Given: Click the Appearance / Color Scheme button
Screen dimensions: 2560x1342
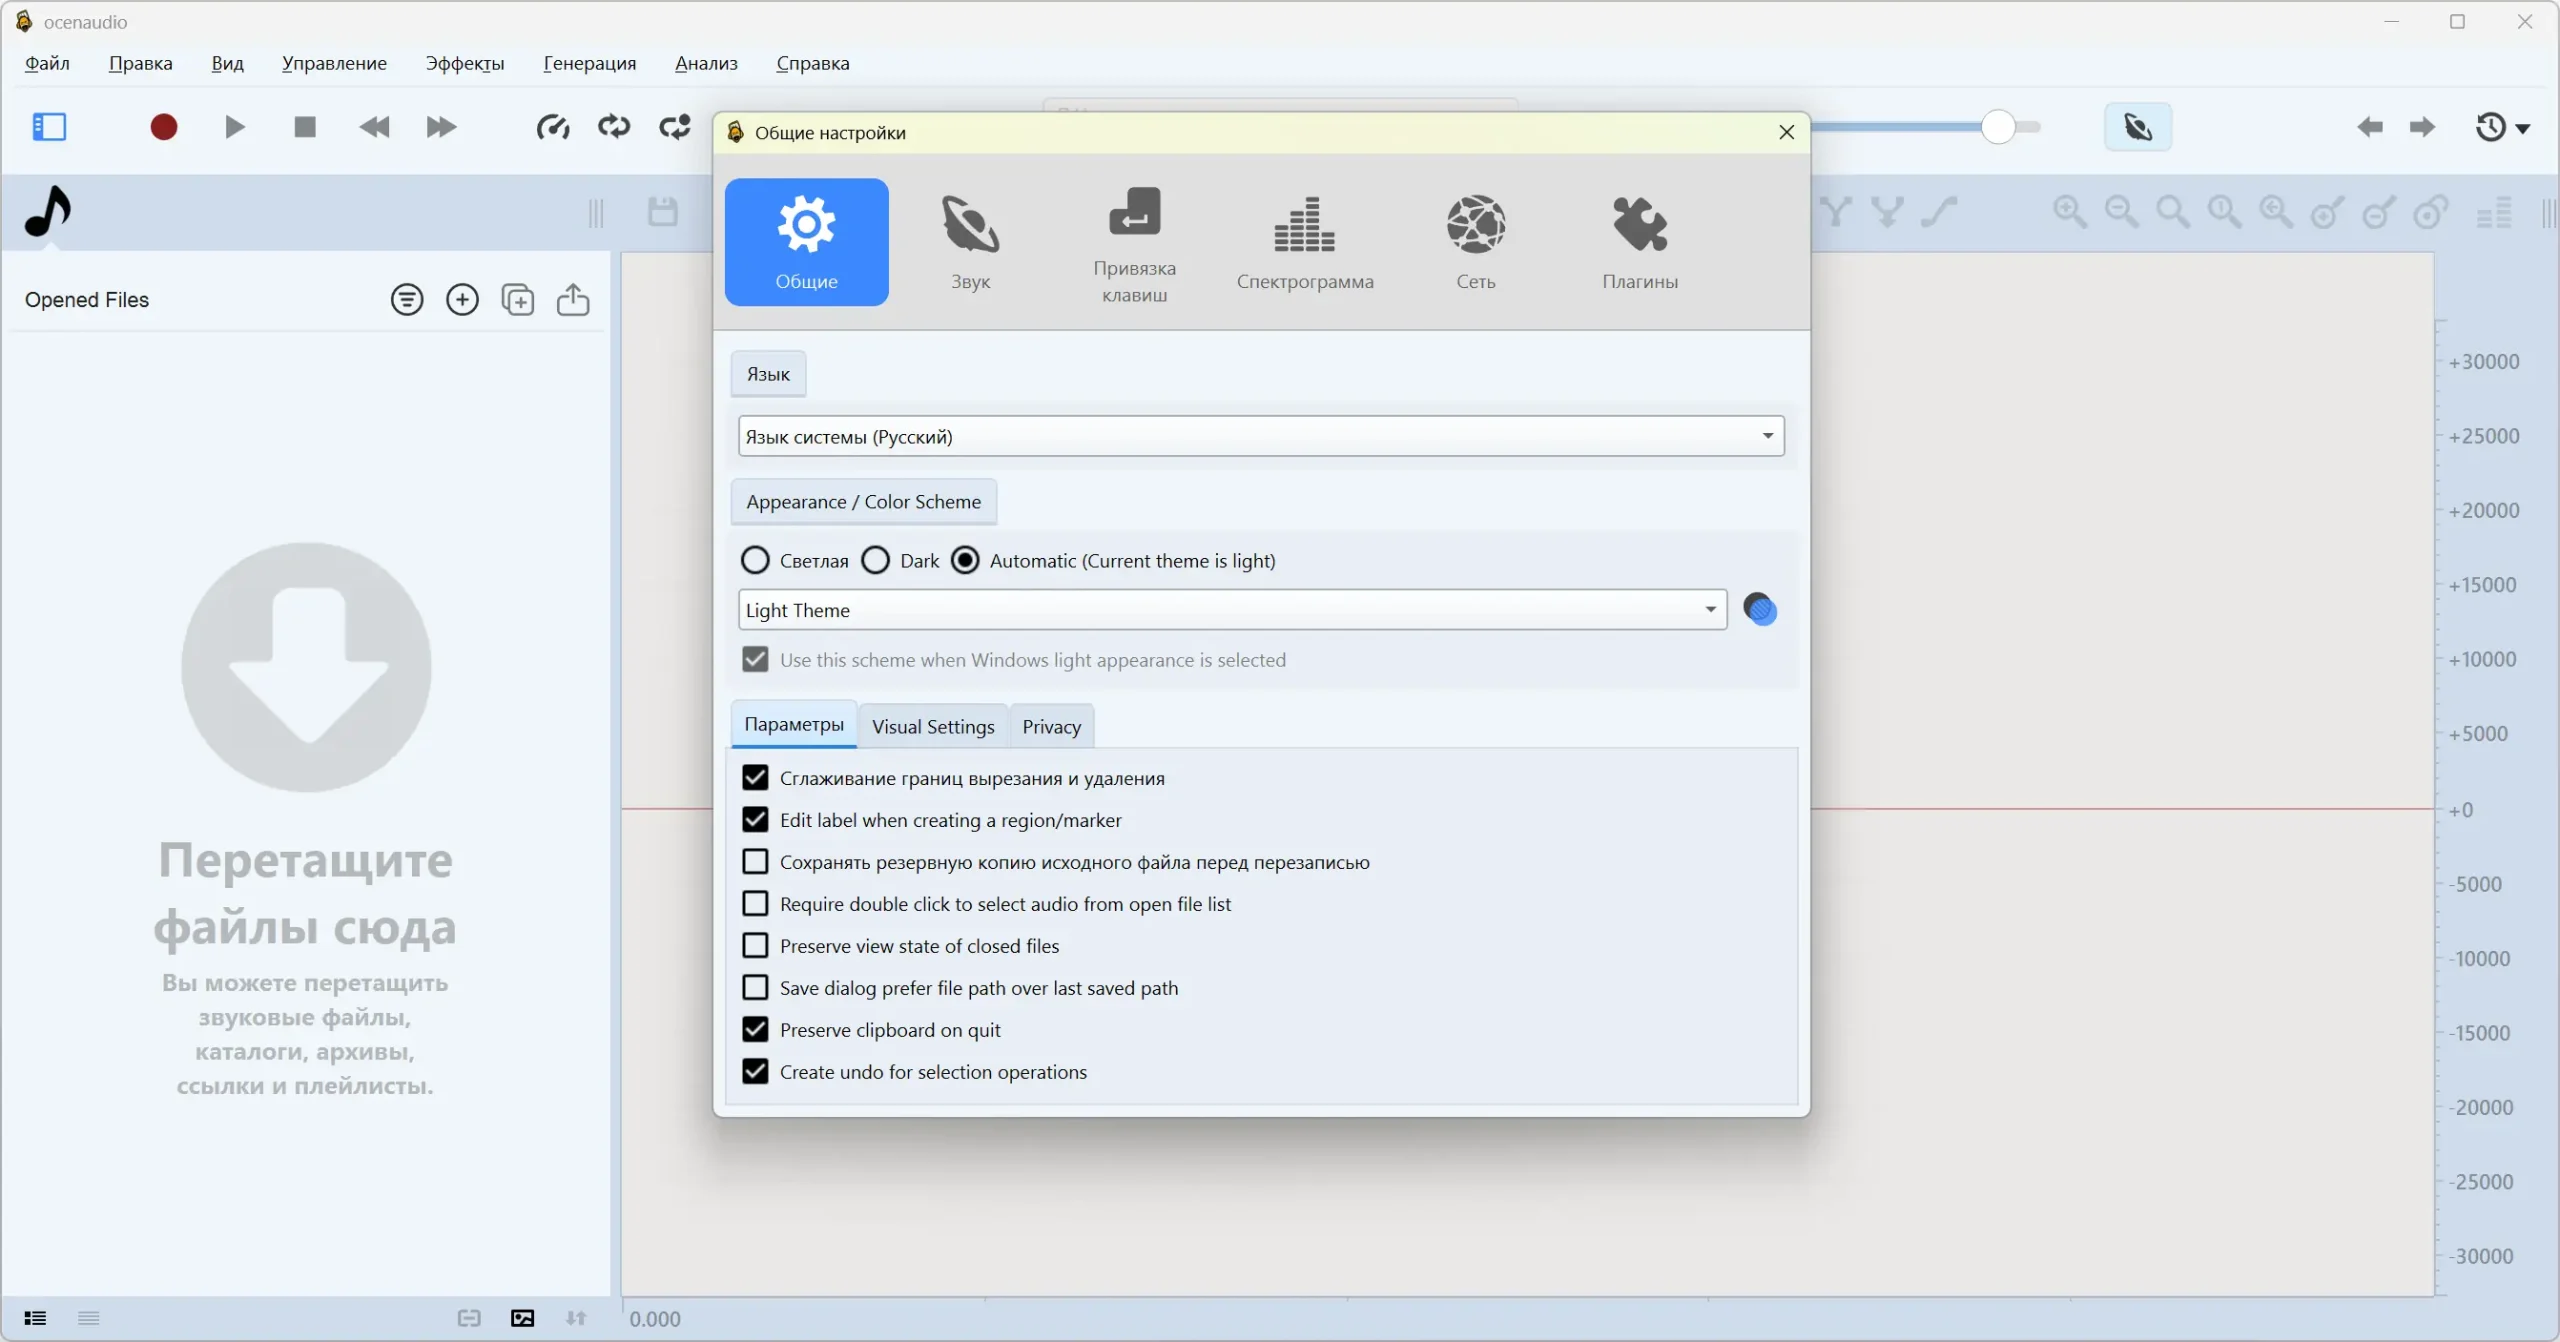Looking at the screenshot, I should 863,502.
